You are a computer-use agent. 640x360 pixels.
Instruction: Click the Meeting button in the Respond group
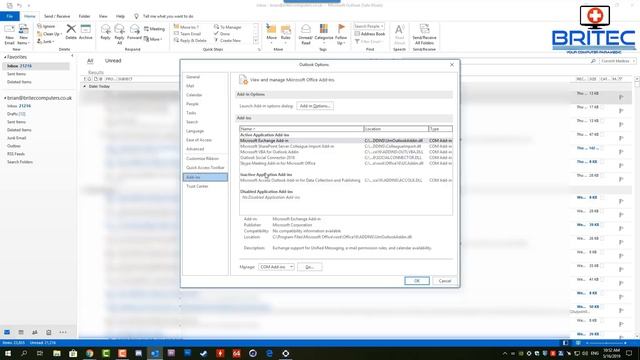(x=154, y=29)
